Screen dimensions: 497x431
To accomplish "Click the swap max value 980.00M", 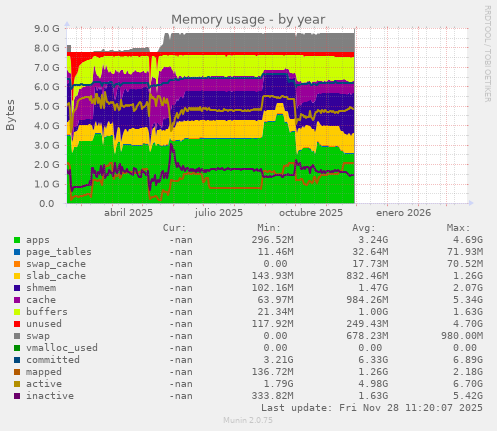I will pos(462,336).
